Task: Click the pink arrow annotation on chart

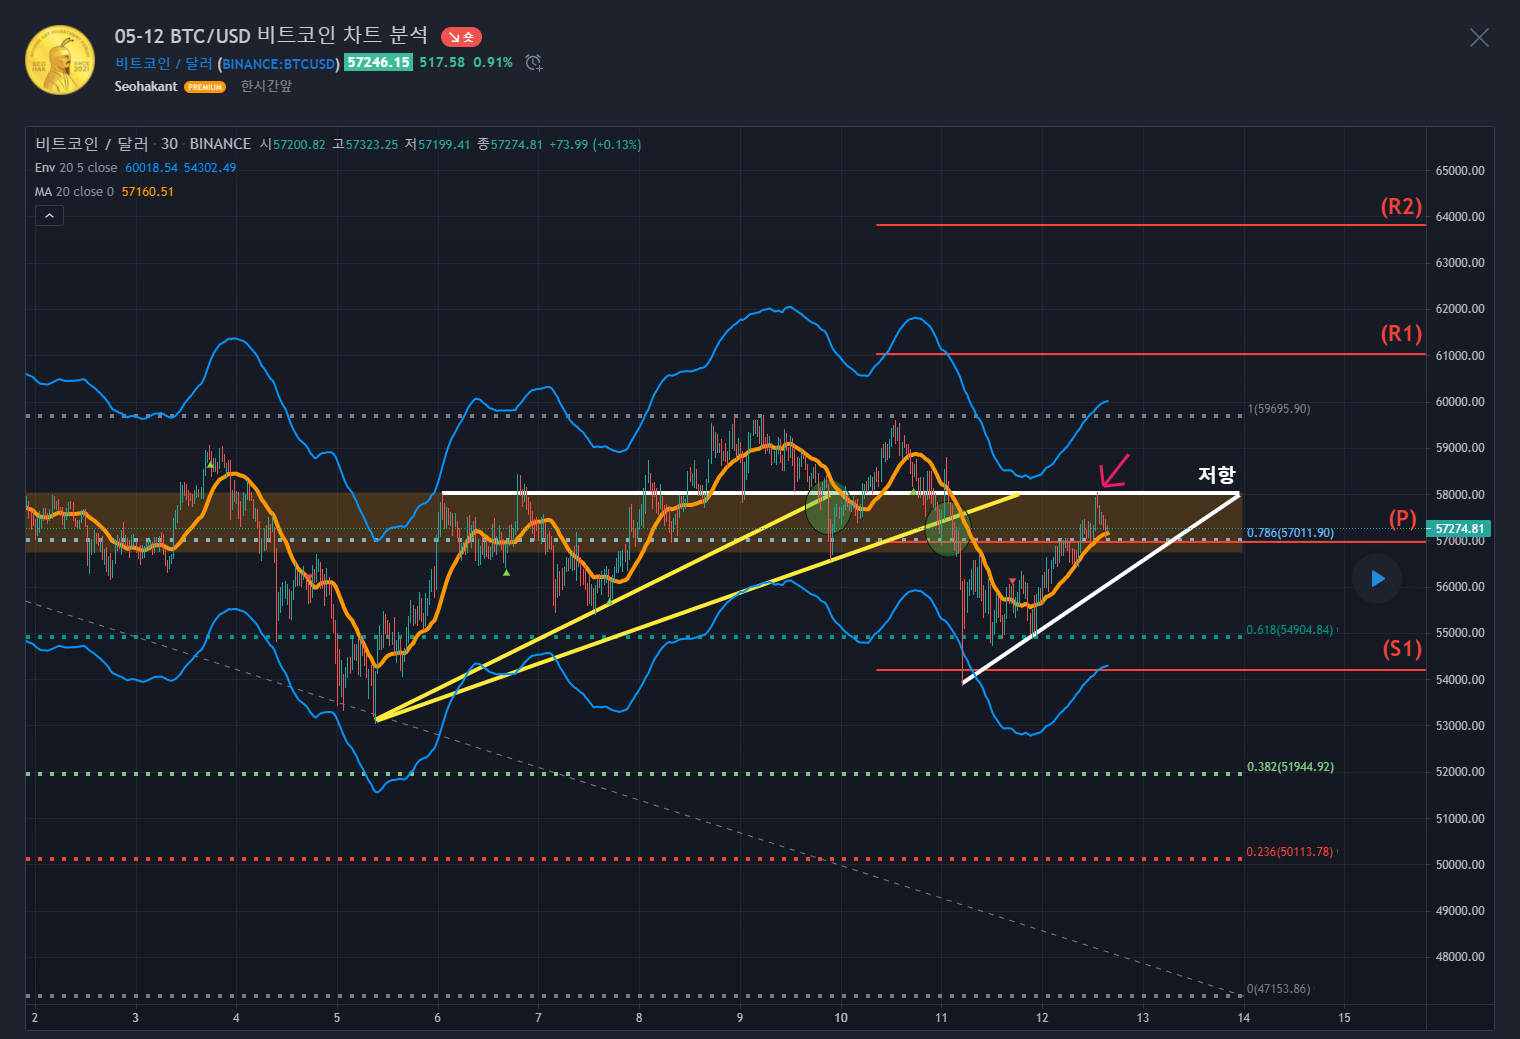Action: pos(1113,470)
